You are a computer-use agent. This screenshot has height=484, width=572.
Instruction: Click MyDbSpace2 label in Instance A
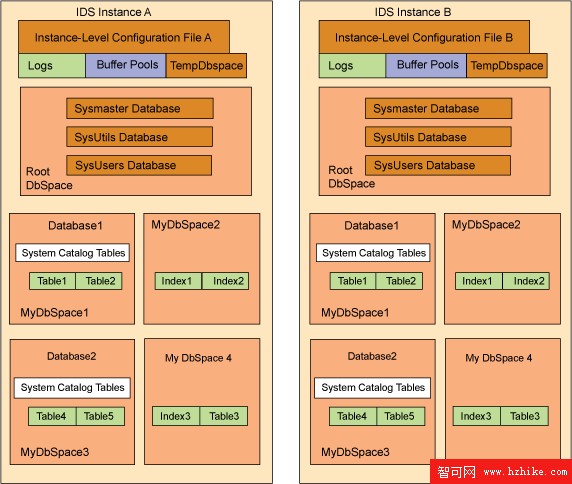(186, 225)
